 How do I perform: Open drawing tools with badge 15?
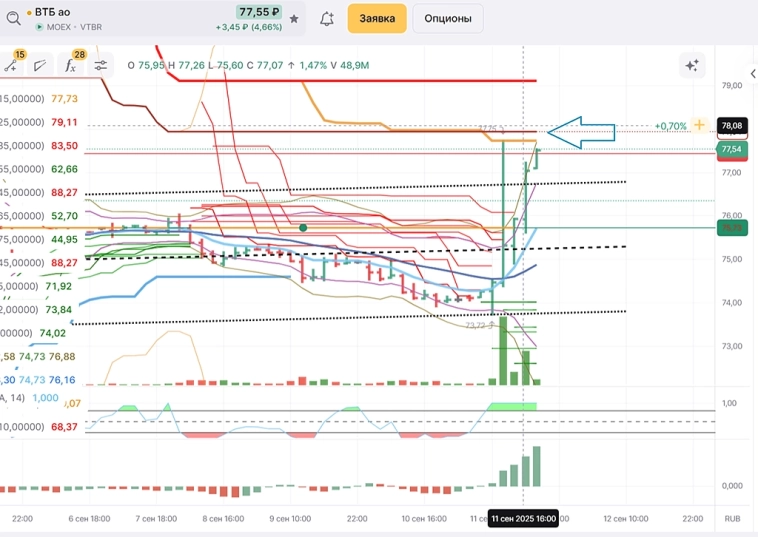[12, 65]
